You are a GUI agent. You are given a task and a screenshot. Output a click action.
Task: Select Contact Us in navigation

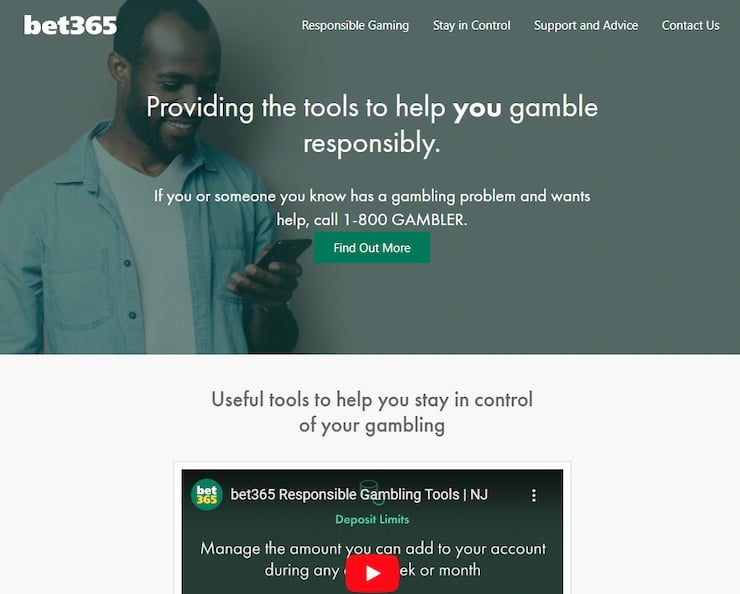(x=690, y=25)
